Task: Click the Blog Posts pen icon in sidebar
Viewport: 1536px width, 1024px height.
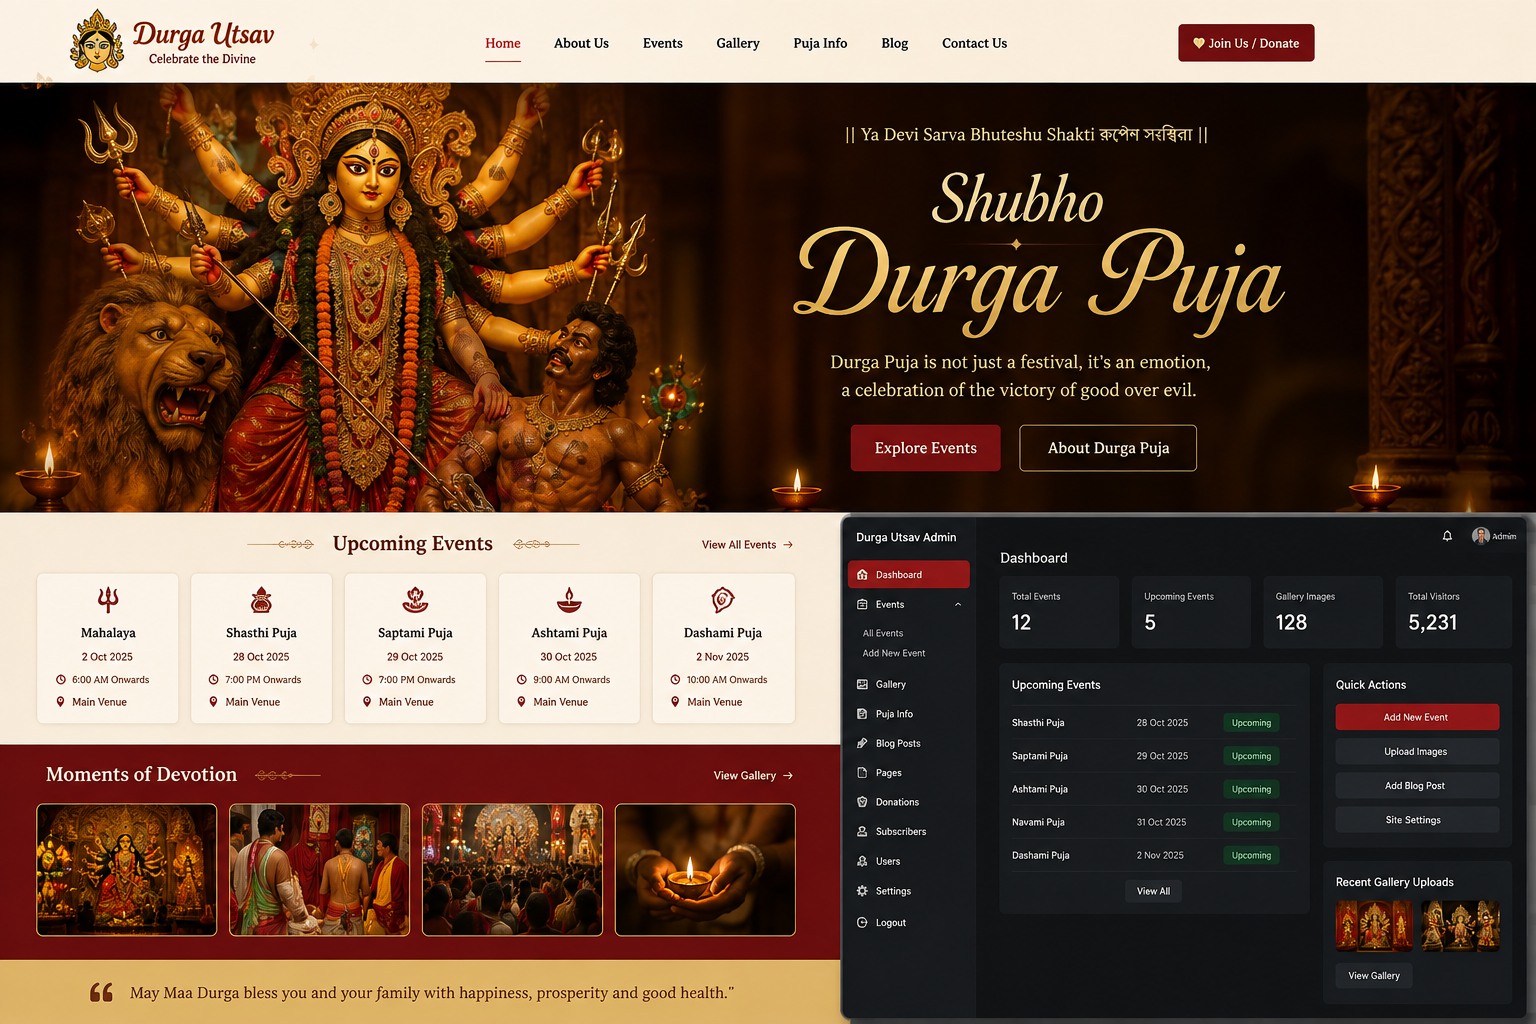Action: 862,743
